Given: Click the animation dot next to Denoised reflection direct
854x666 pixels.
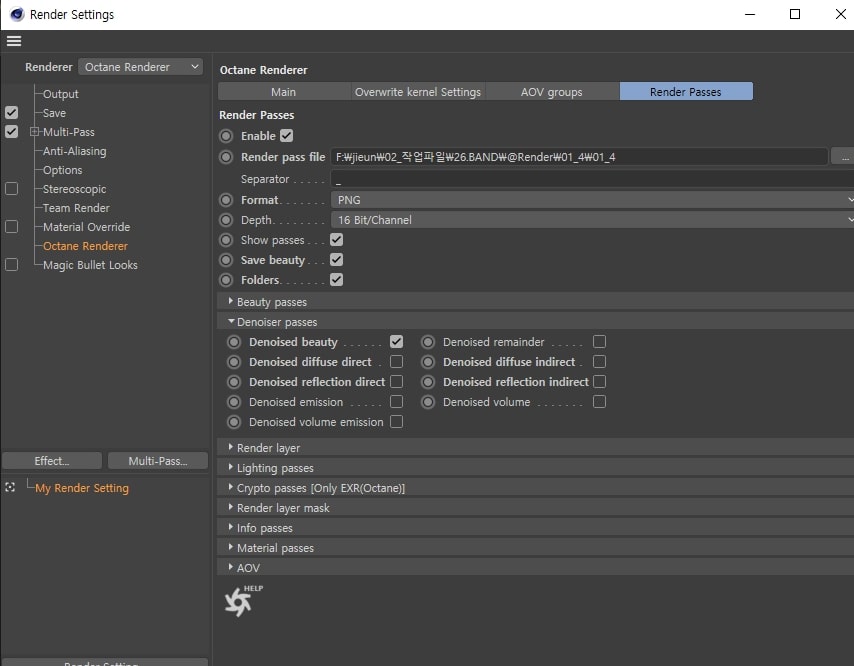Looking at the screenshot, I should 234,382.
